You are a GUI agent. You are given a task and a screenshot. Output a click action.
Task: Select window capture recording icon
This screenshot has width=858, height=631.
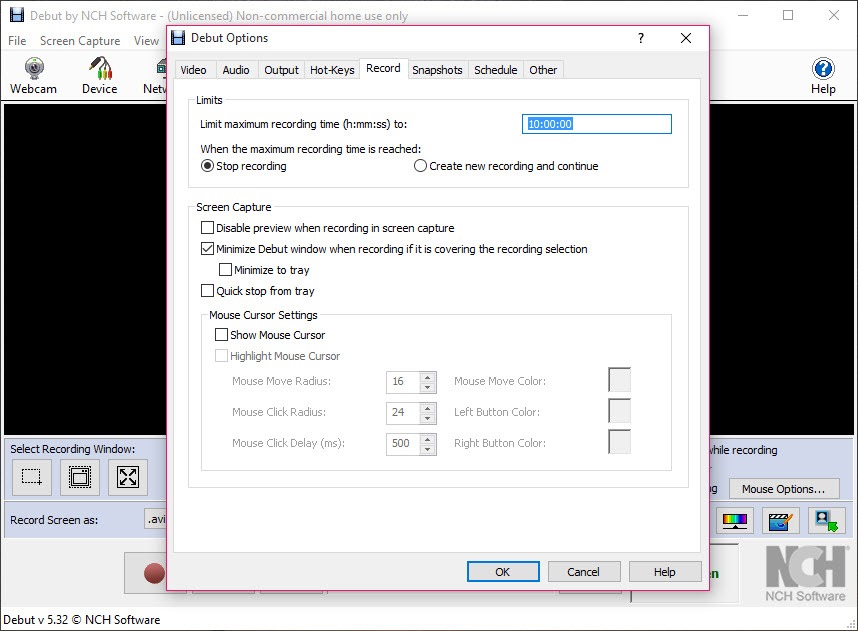coord(80,477)
